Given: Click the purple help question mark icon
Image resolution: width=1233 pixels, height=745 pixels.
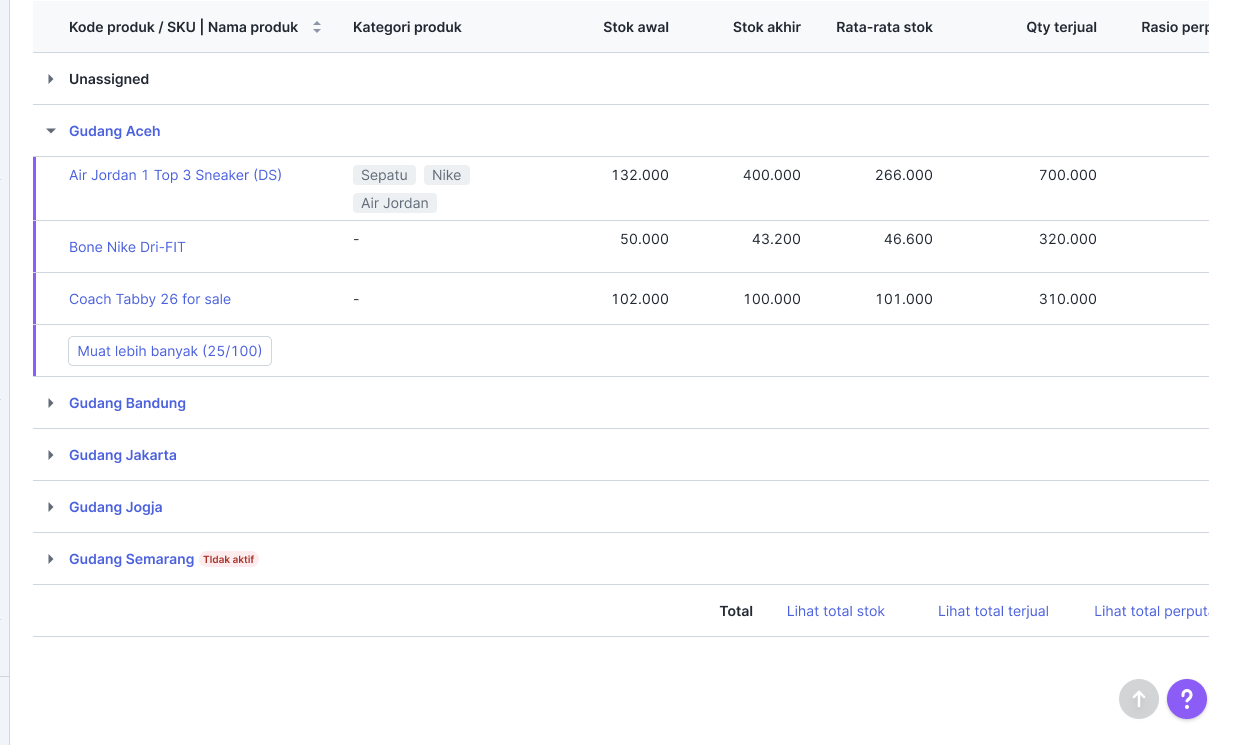Looking at the screenshot, I should coord(1187,699).
